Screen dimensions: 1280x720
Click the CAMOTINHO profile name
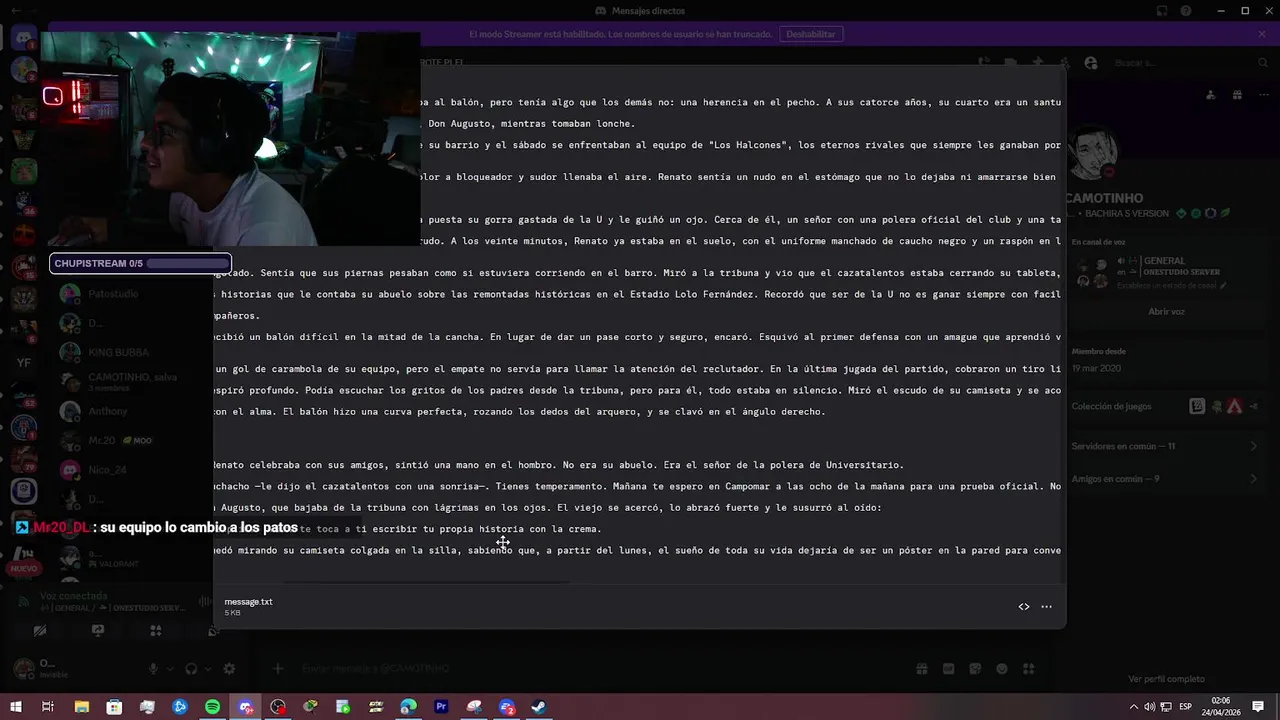pos(1104,198)
